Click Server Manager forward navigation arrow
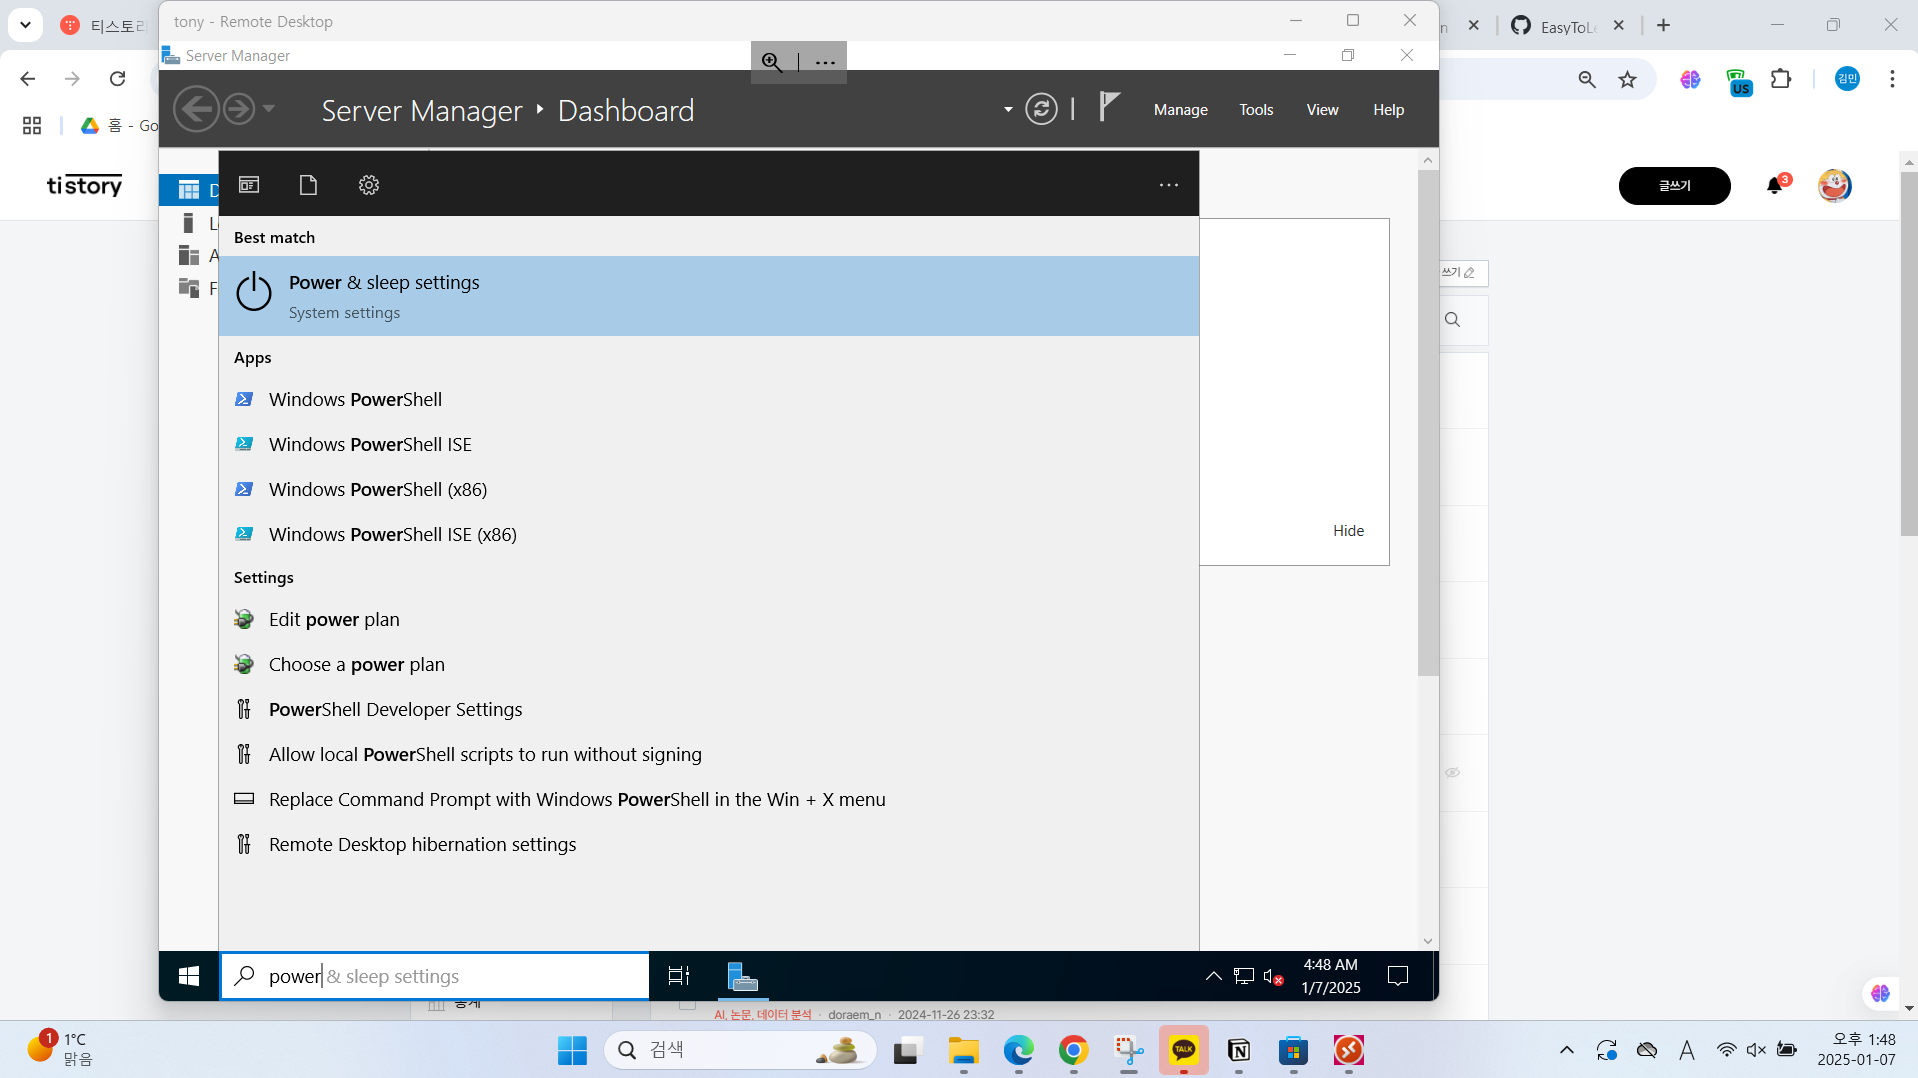Viewport: 1918px width, 1078px height. click(238, 109)
